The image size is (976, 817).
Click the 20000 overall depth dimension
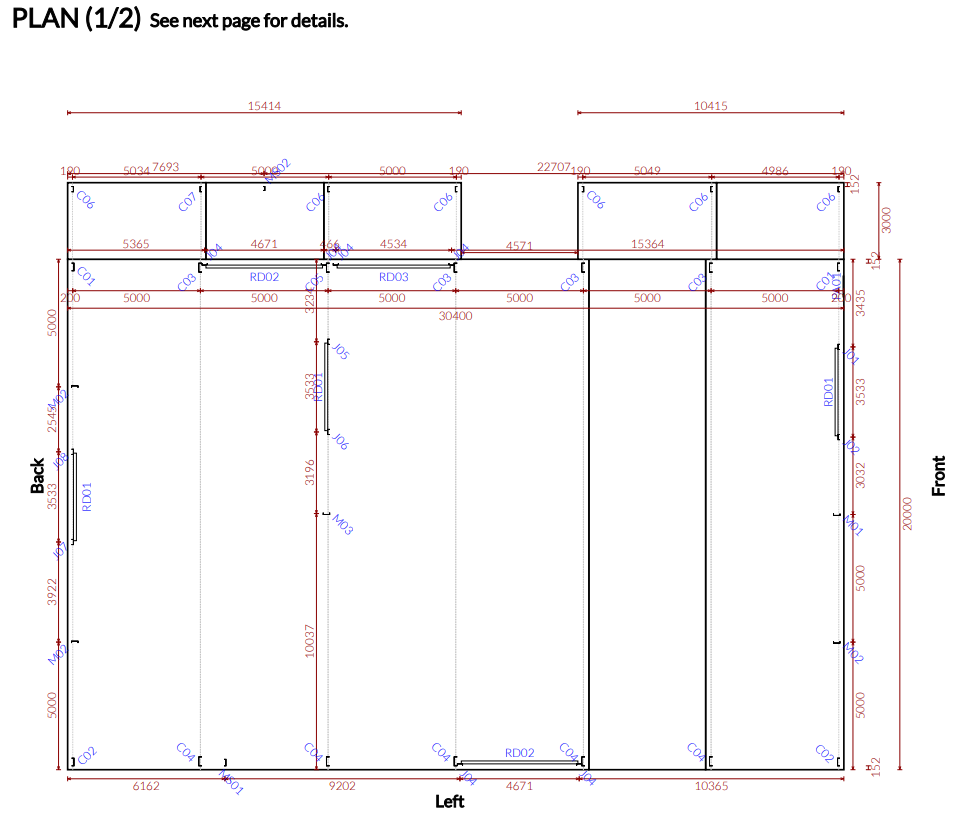908,514
